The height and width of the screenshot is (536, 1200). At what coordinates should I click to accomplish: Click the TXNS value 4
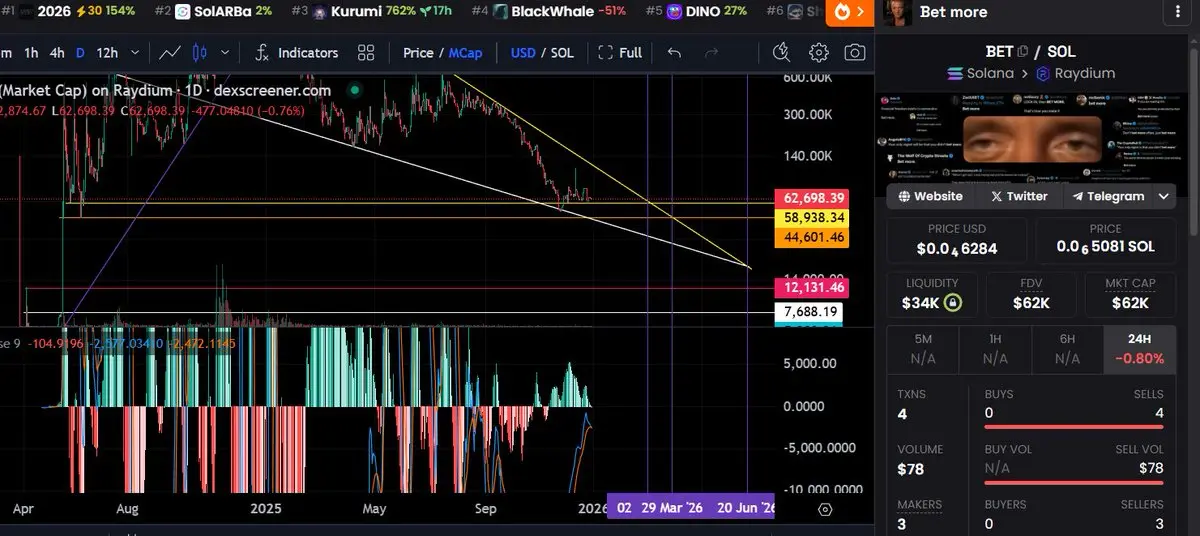point(902,414)
